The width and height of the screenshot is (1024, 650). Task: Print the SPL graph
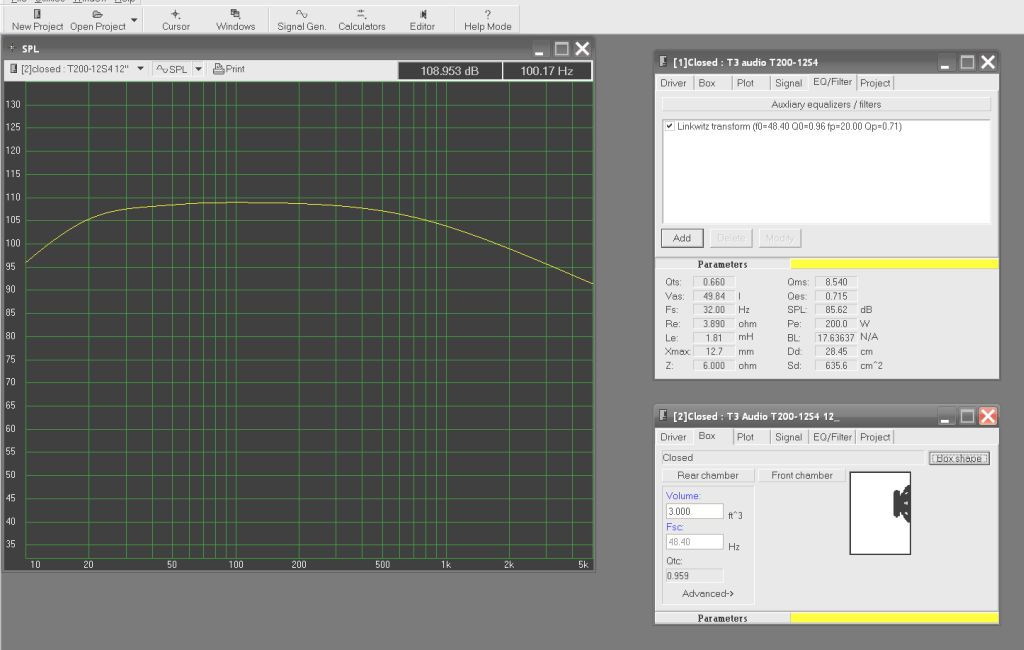(x=229, y=69)
